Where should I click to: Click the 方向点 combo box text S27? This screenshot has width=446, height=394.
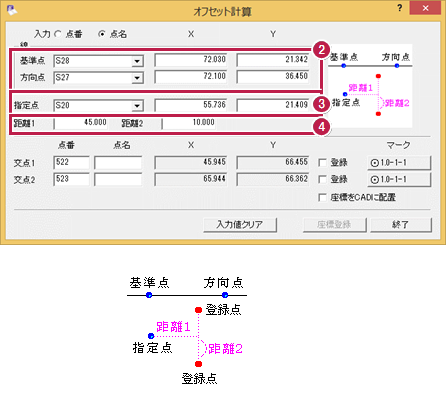point(62,77)
